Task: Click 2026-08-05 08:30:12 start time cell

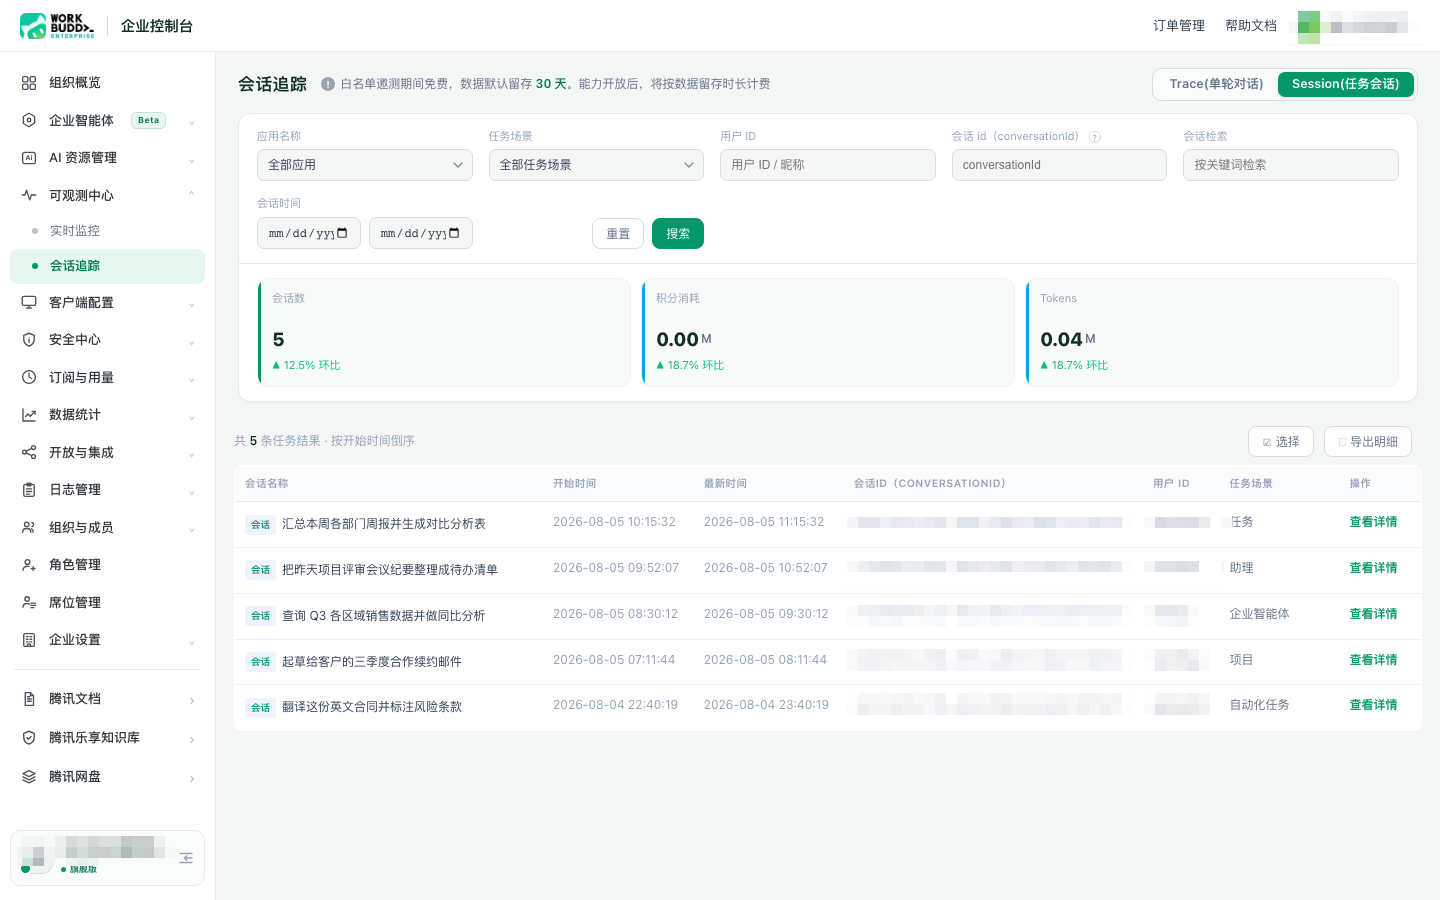Action: tap(615, 614)
